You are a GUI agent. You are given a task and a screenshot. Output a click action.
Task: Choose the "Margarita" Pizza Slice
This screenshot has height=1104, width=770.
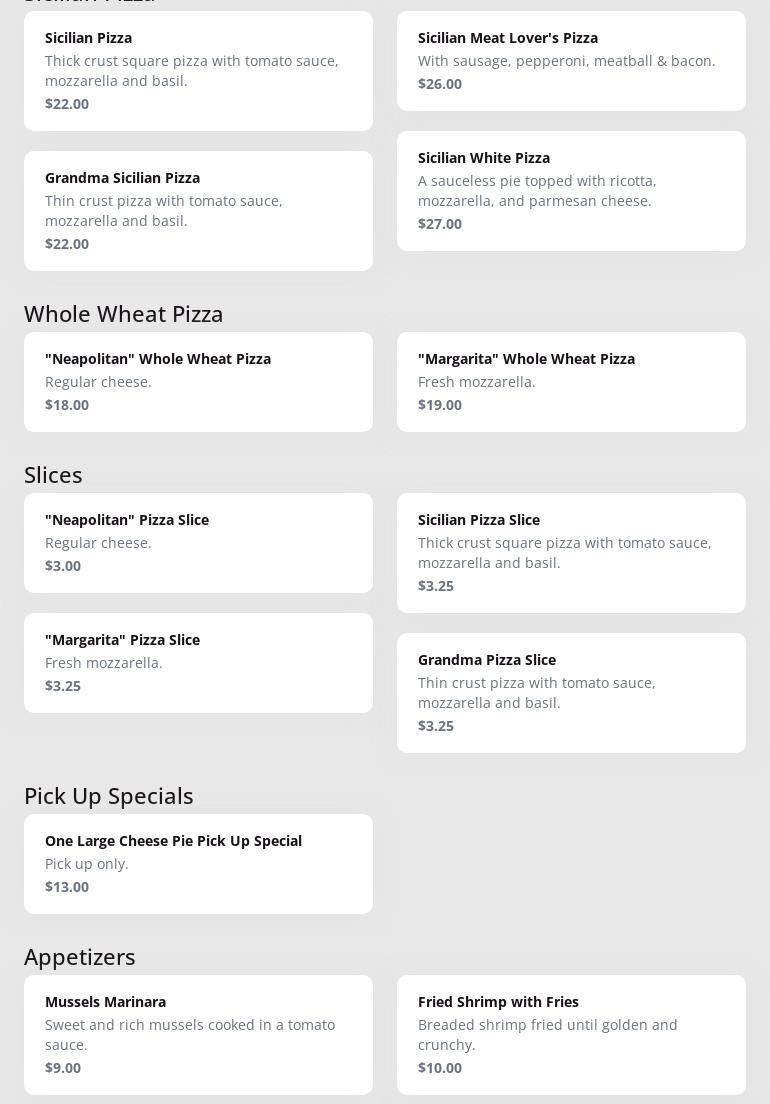[198, 662]
